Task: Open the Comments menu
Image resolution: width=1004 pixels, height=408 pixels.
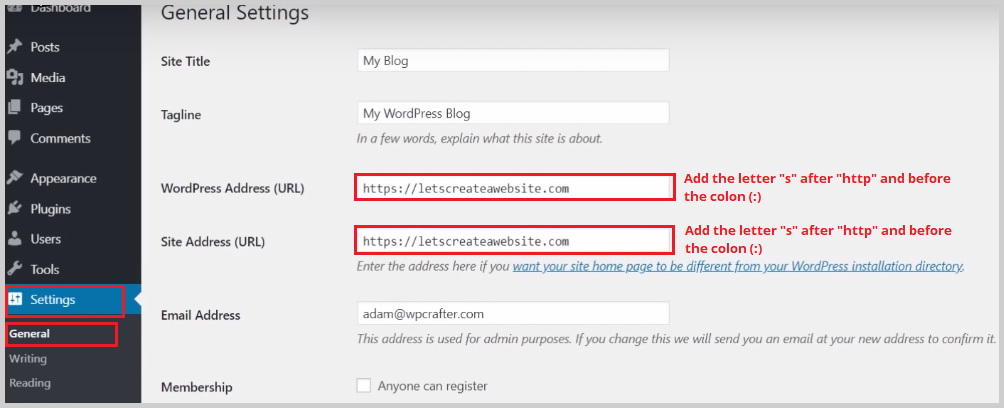Action: [x=60, y=138]
